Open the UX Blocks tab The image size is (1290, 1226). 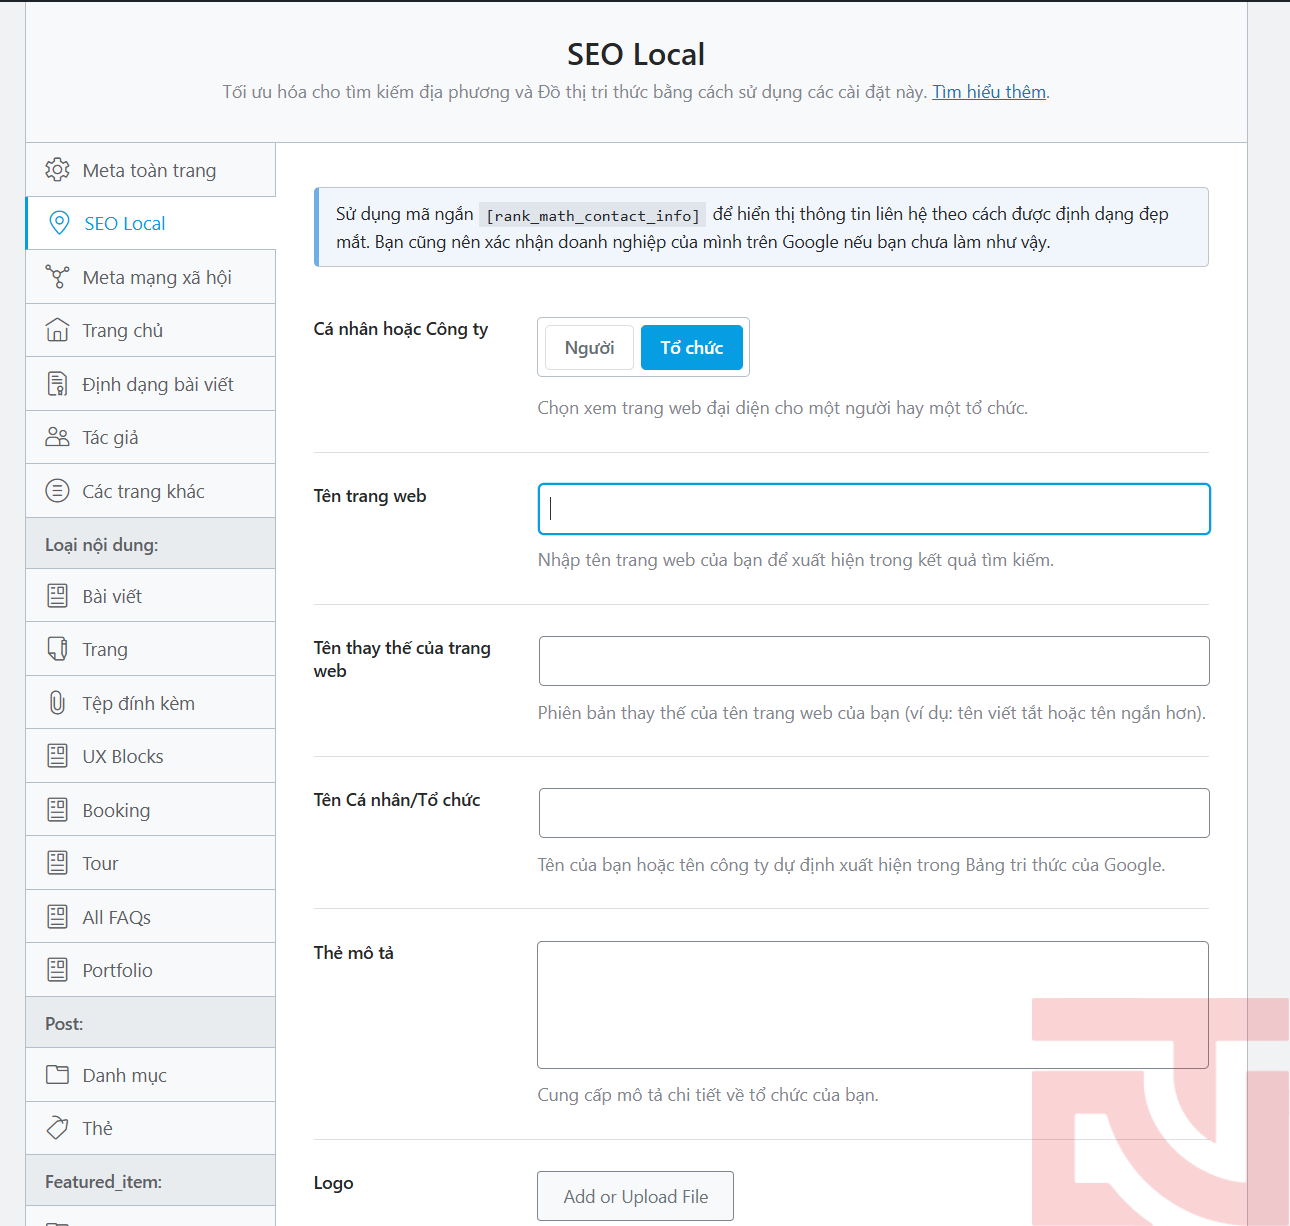pyautogui.click(x=150, y=756)
